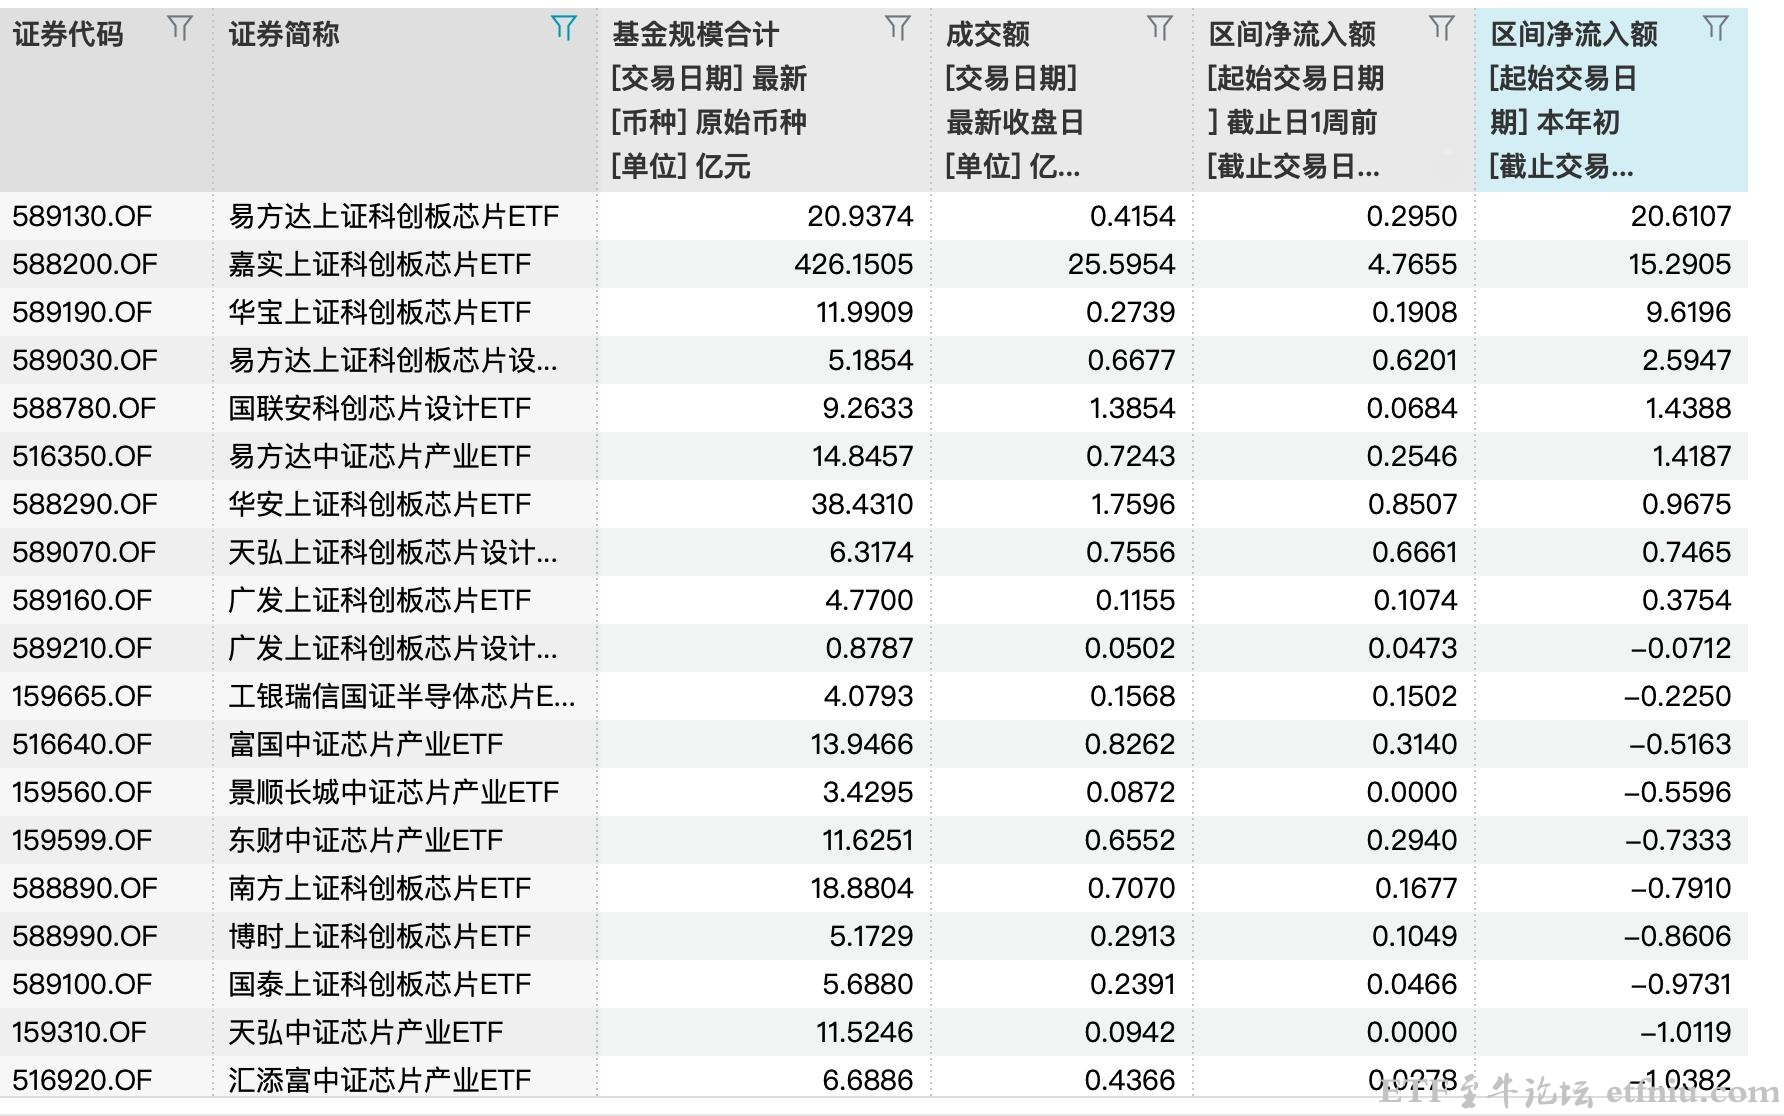Open the filter for 成交额 column
The height and width of the screenshot is (1116, 1784).
tap(1160, 28)
